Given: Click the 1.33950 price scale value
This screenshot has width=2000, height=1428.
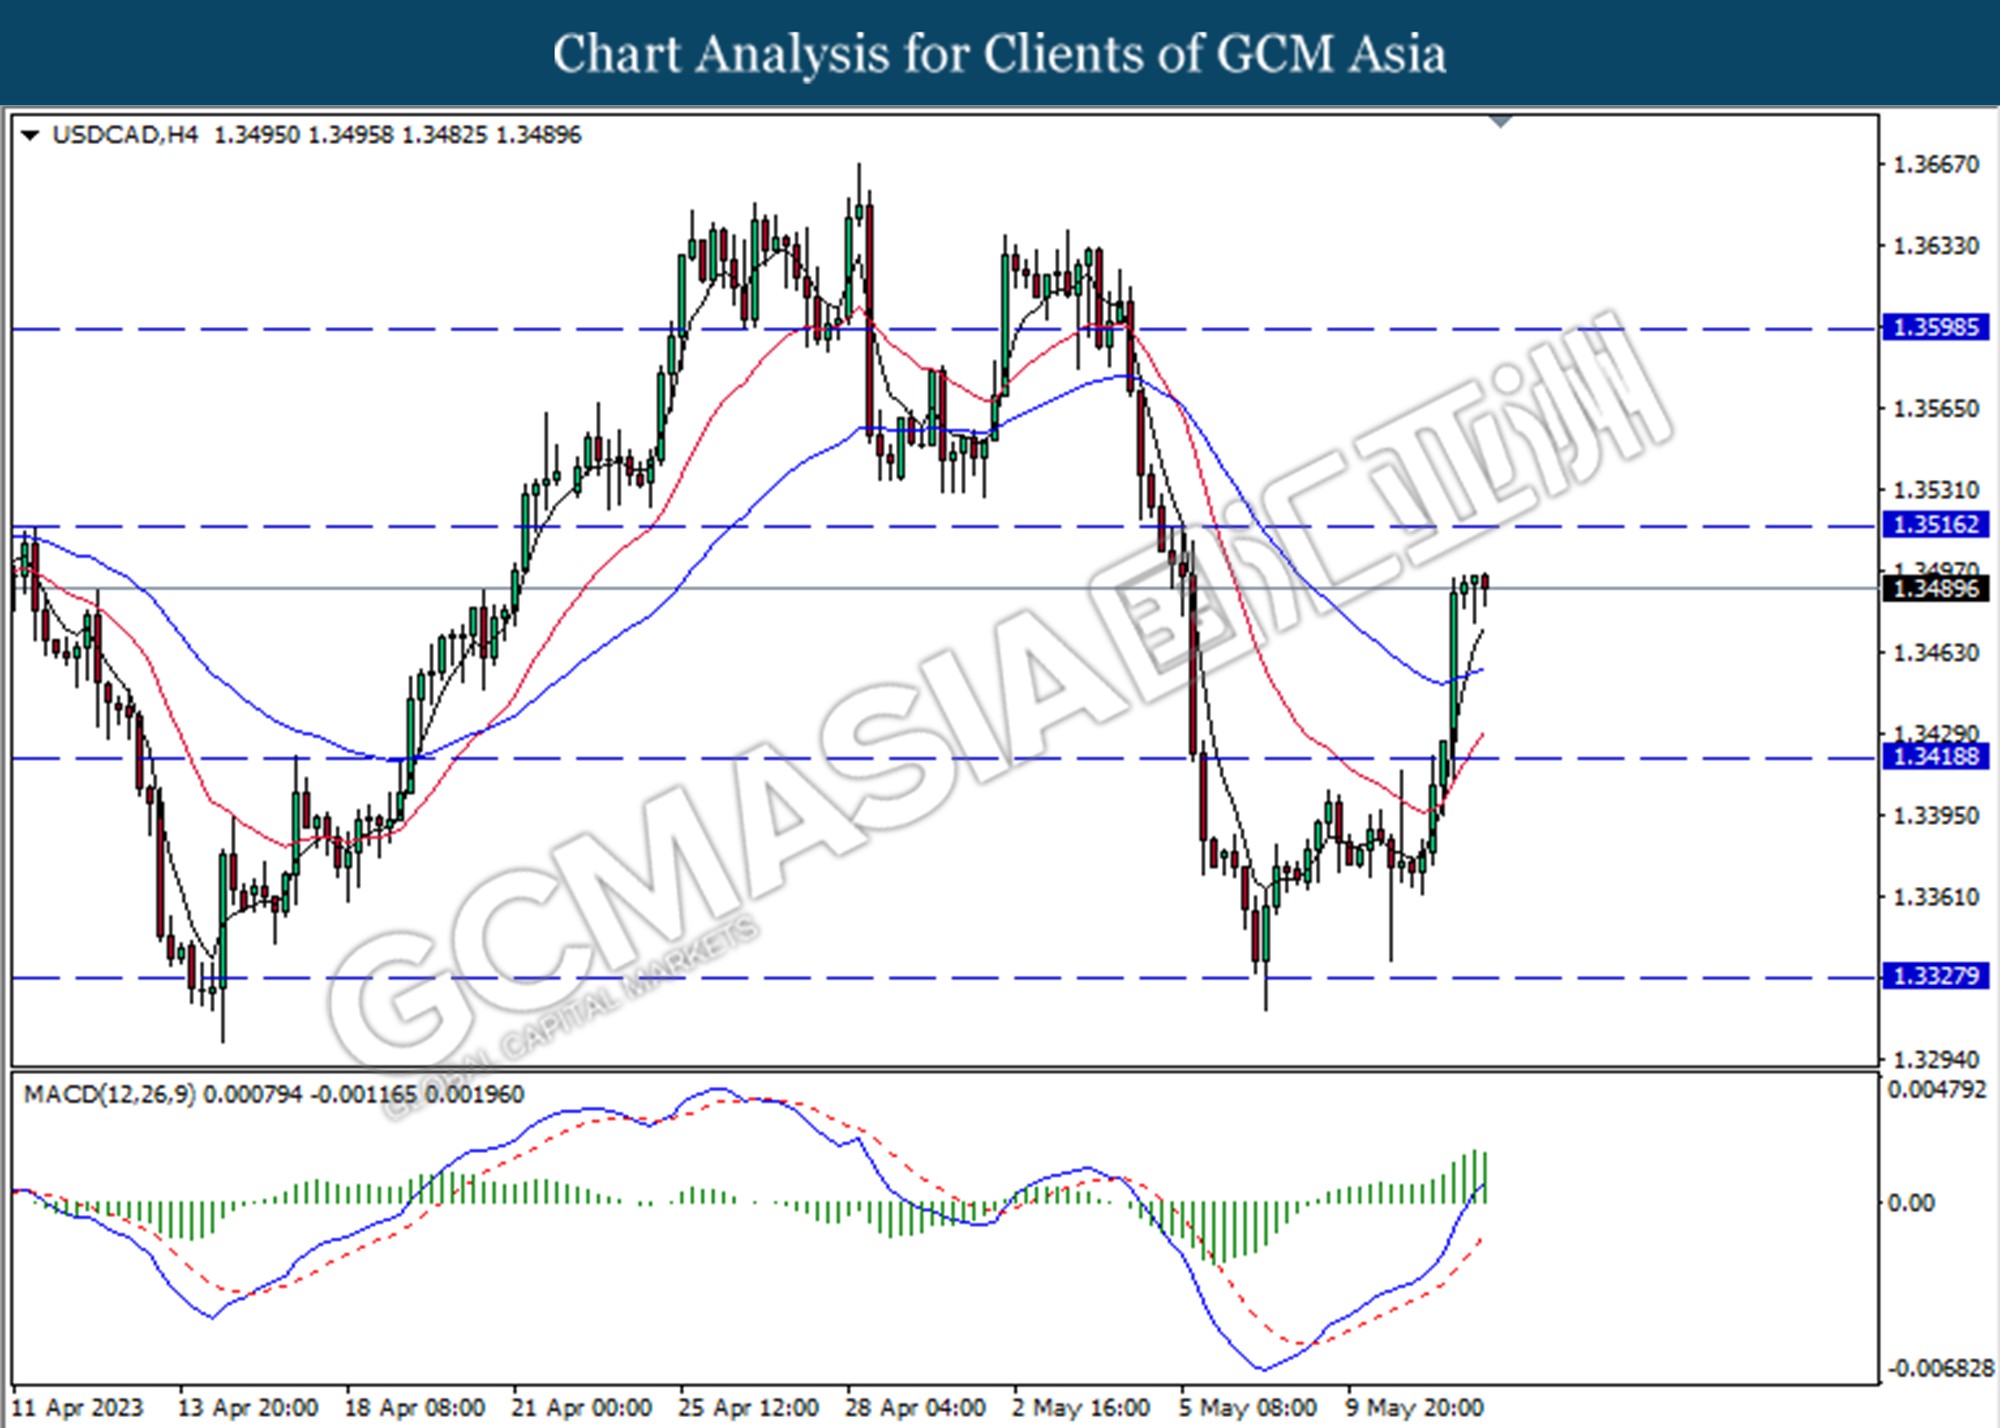Looking at the screenshot, I should [1936, 816].
